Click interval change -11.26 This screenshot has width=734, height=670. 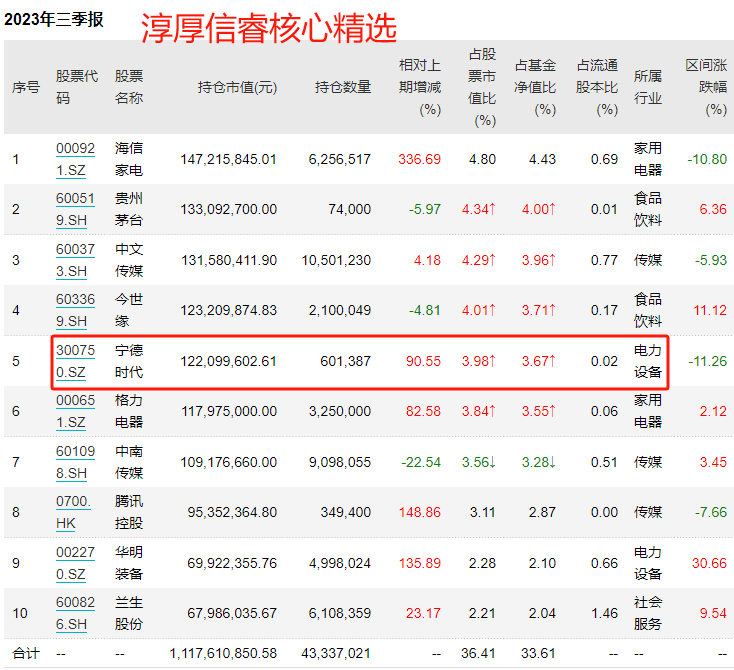click(x=707, y=361)
